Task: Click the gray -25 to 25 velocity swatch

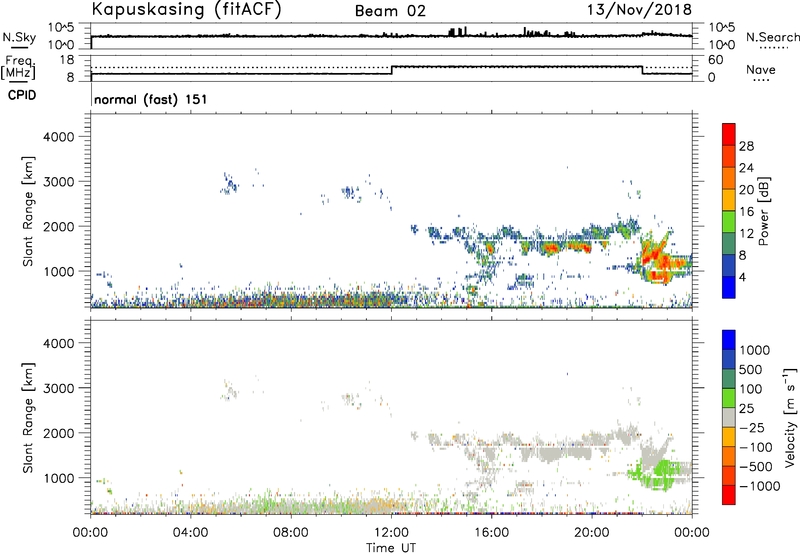Action: pos(729,417)
